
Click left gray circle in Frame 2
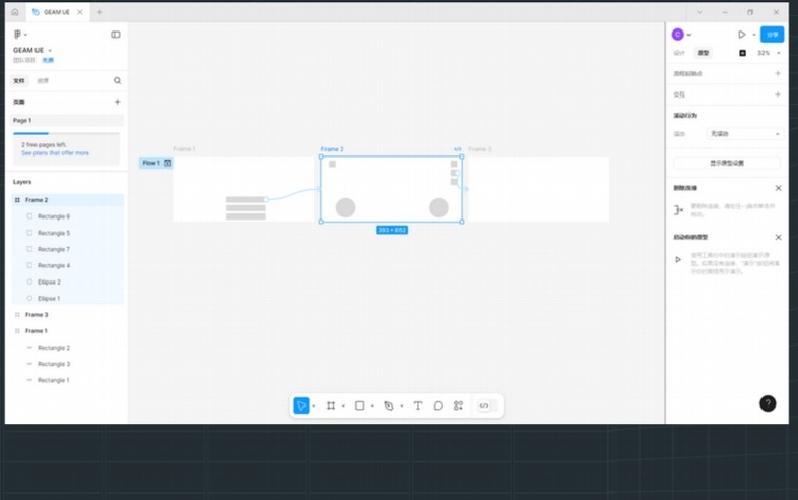tap(346, 207)
